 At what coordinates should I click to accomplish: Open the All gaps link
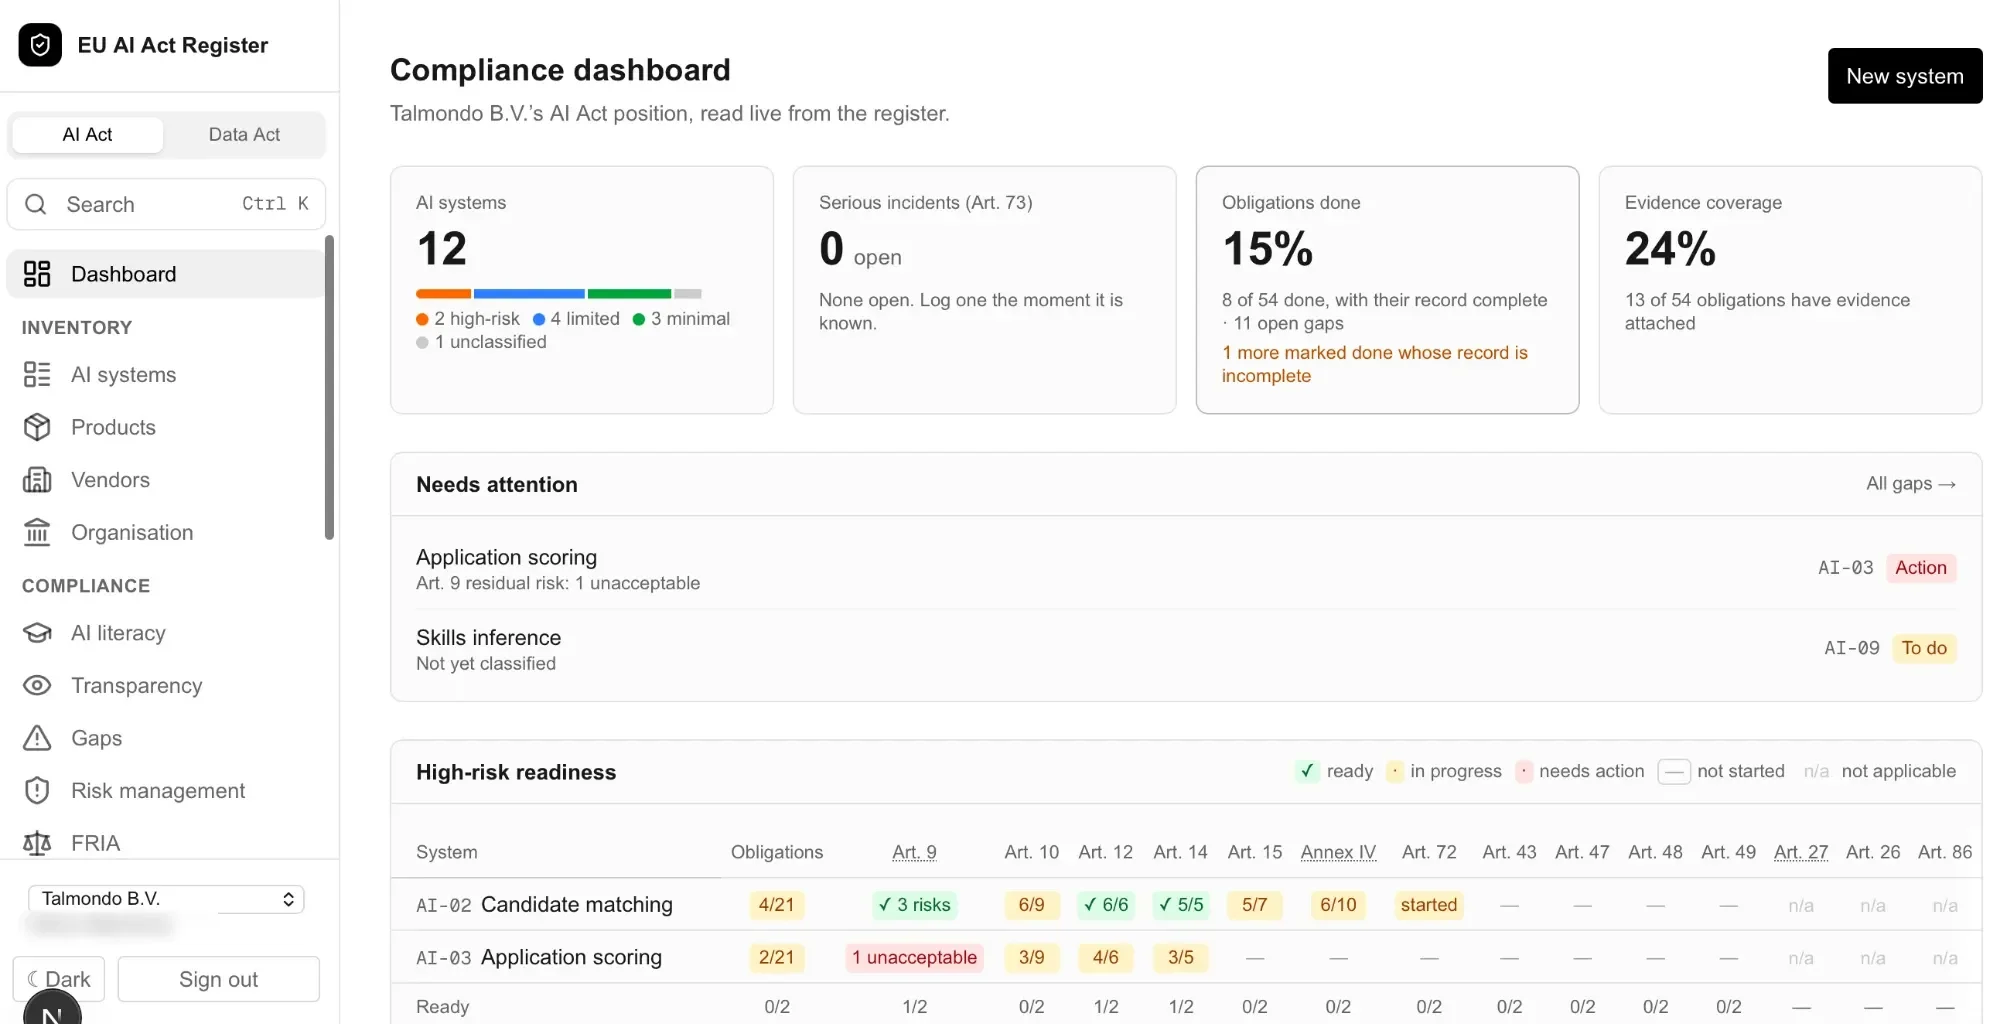1910,484
